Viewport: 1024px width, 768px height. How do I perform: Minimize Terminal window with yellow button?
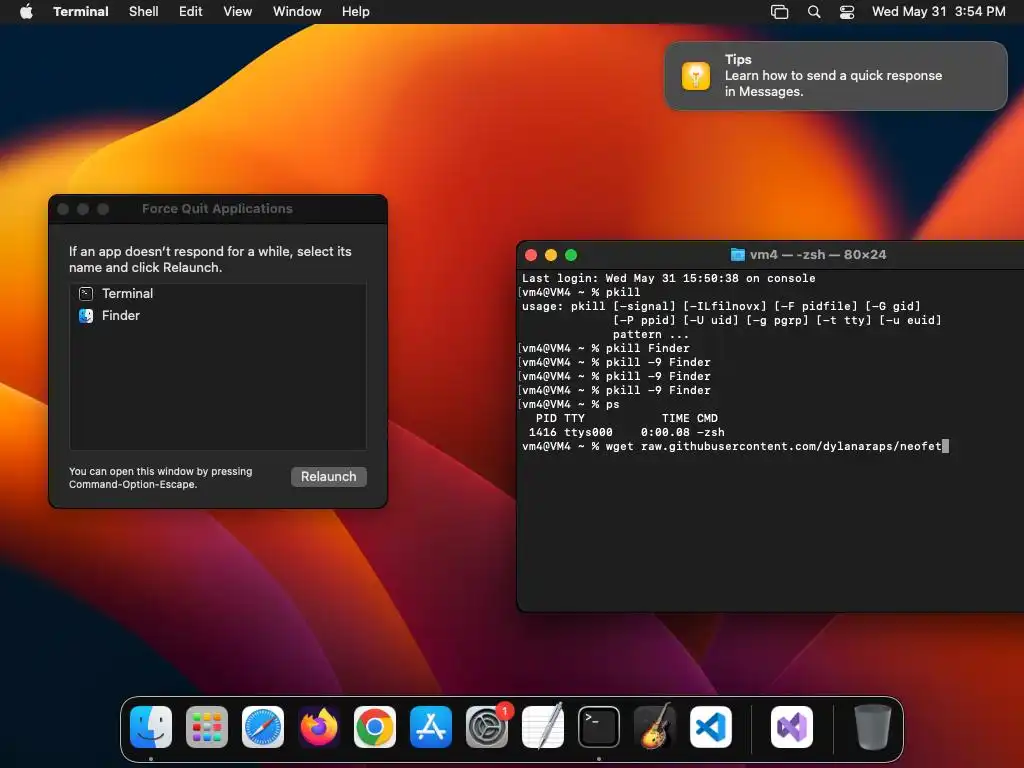[x=551, y=255]
